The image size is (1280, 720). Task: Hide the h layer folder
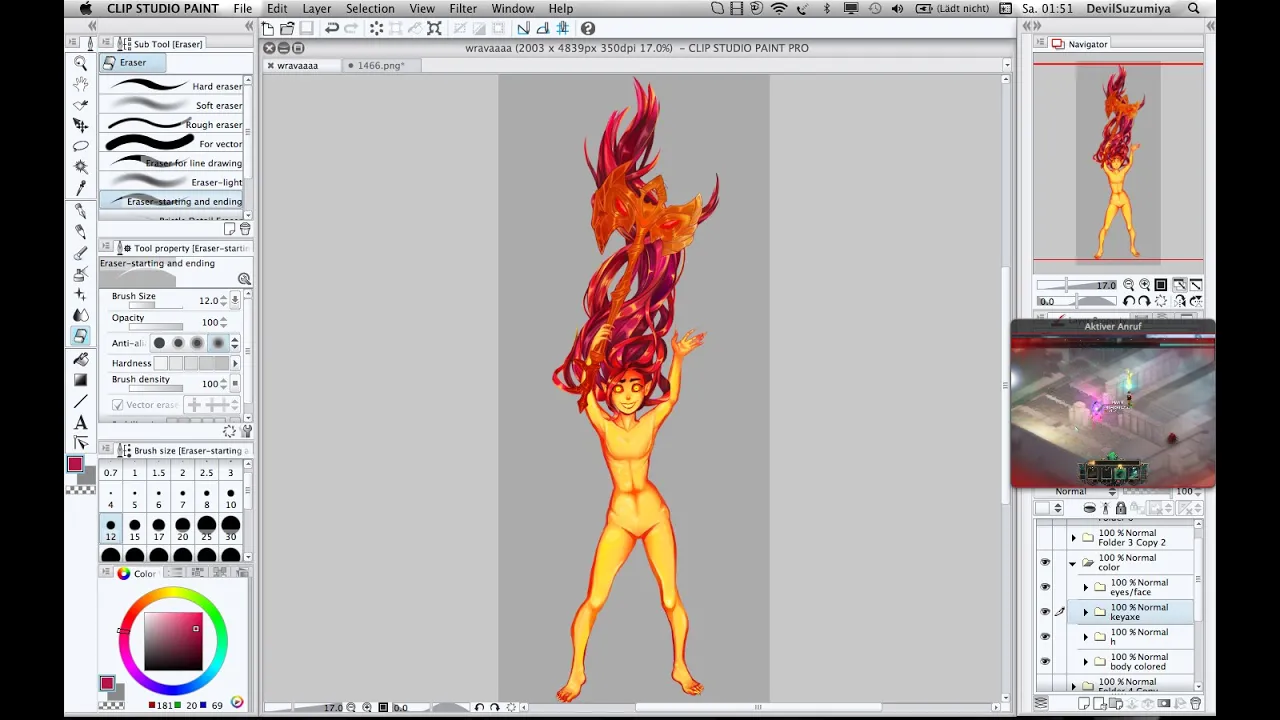coord(1045,637)
